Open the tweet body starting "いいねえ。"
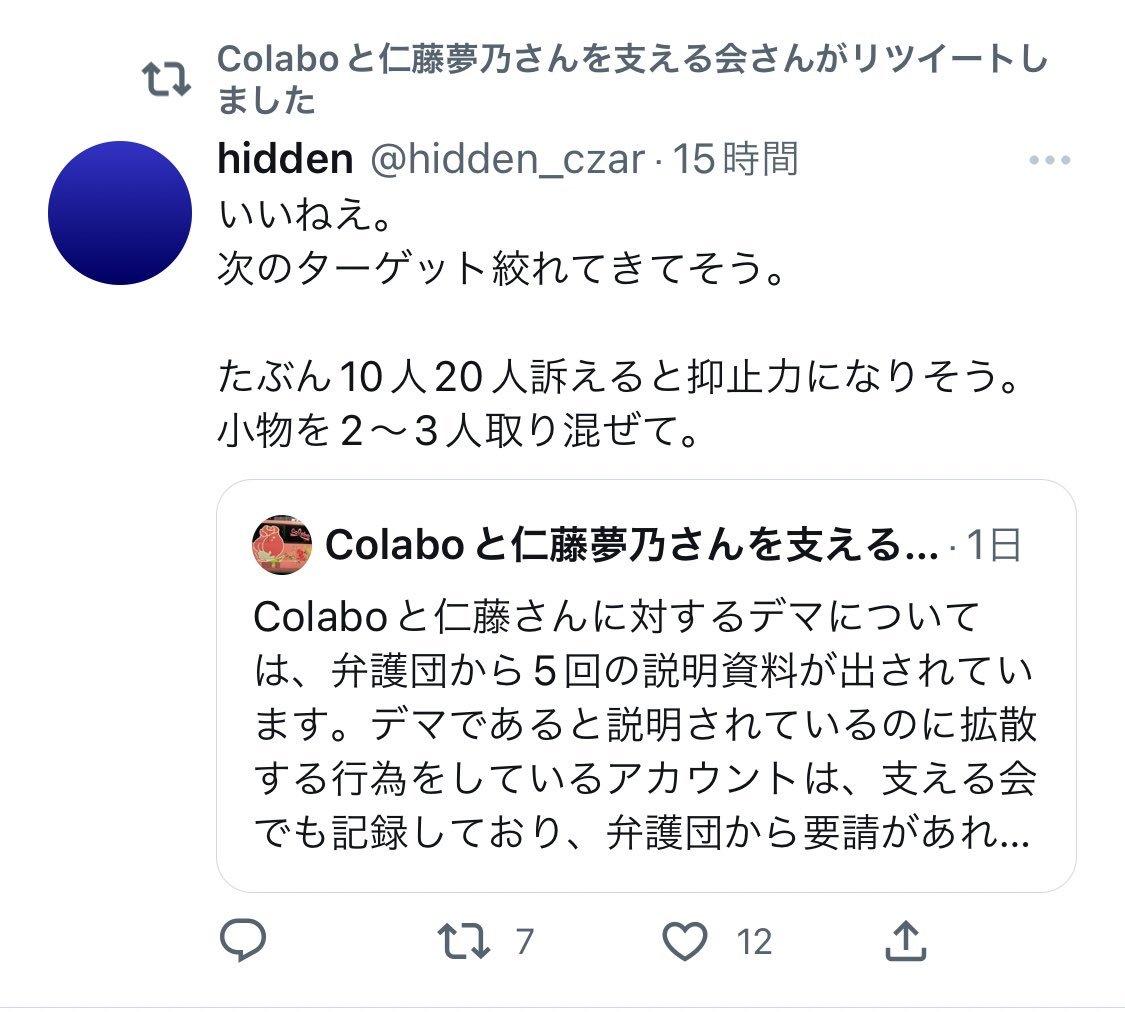The height and width of the screenshot is (1012, 1125). click(618, 322)
